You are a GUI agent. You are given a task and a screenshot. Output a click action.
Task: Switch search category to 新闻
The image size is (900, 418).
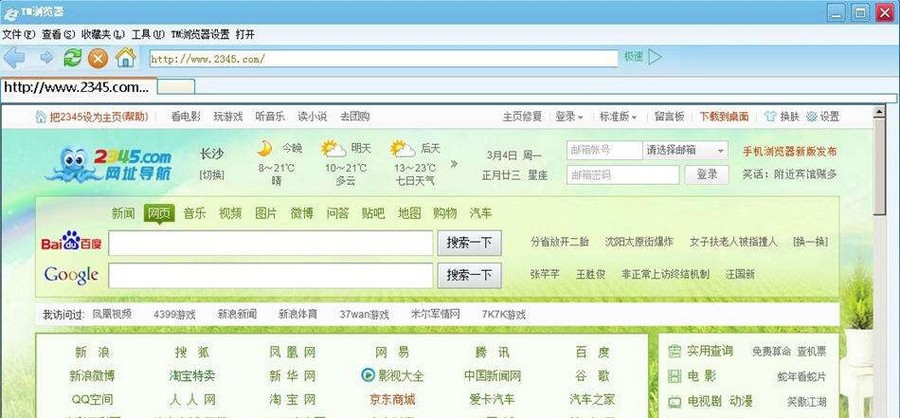(x=123, y=214)
